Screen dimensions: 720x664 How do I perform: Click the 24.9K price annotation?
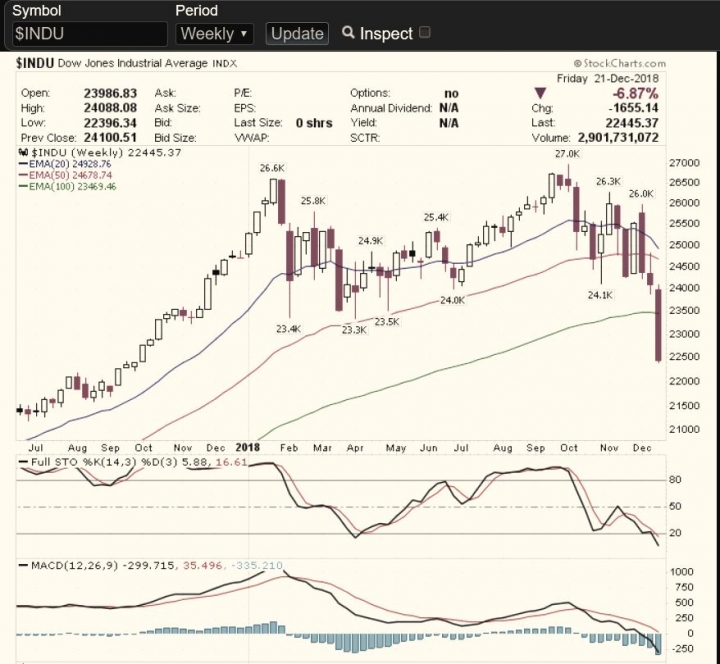pyautogui.click(x=371, y=241)
